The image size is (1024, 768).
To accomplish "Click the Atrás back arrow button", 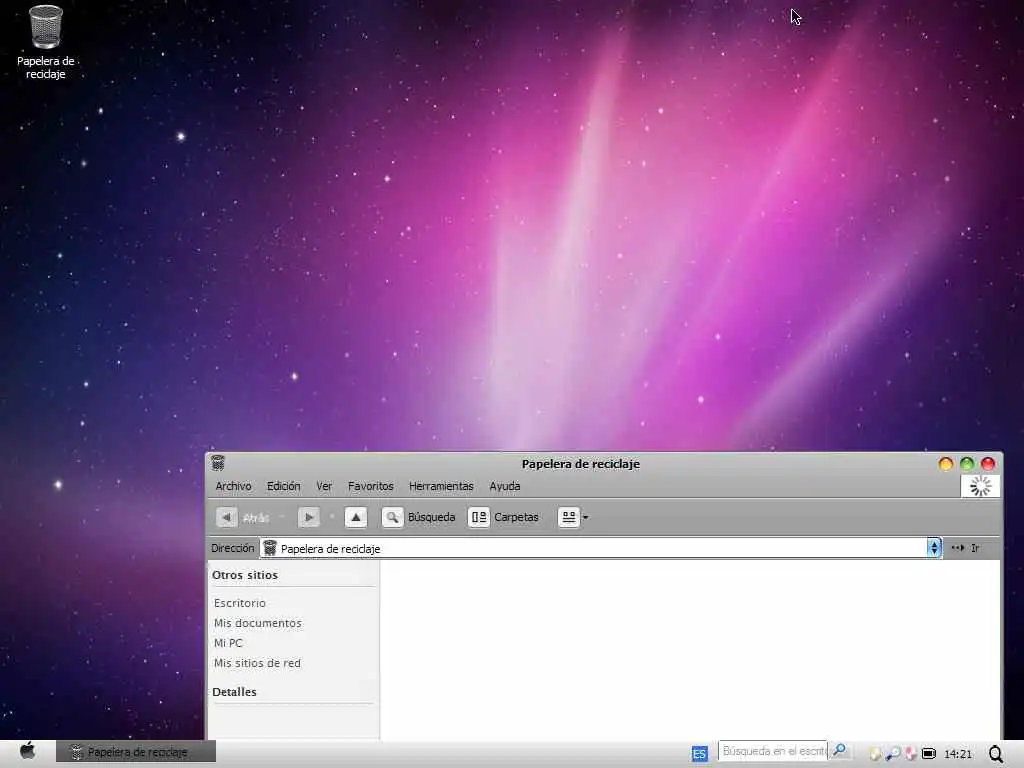I will point(227,517).
